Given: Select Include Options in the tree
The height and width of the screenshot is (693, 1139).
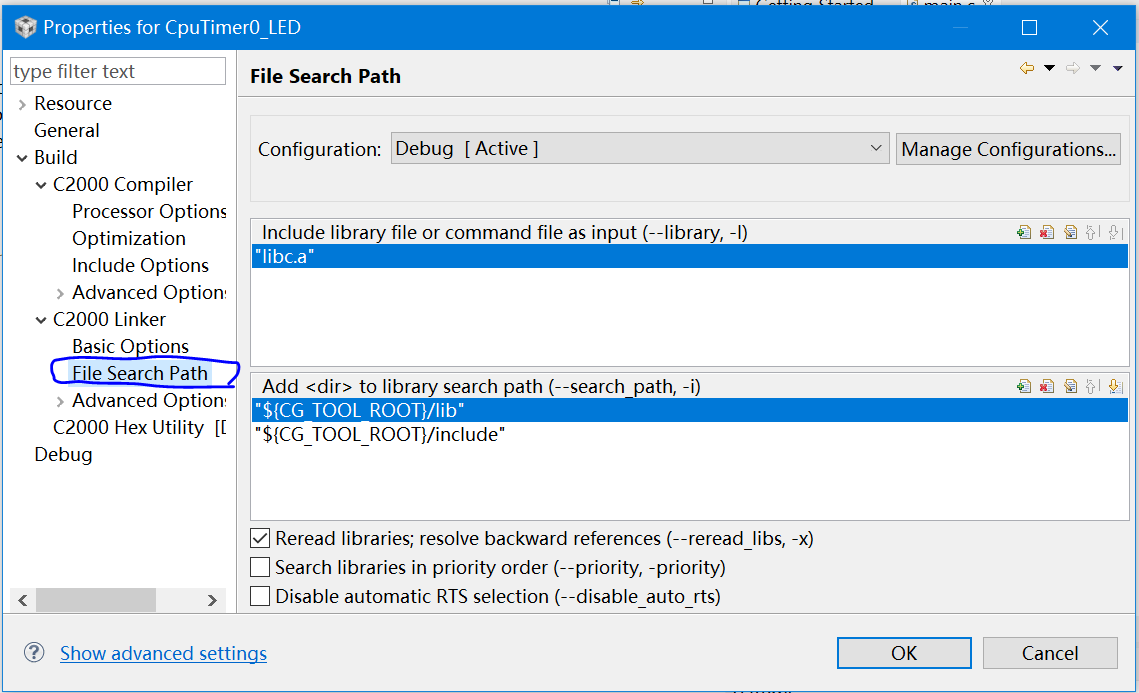Looking at the screenshot, I should coord(140,265).
